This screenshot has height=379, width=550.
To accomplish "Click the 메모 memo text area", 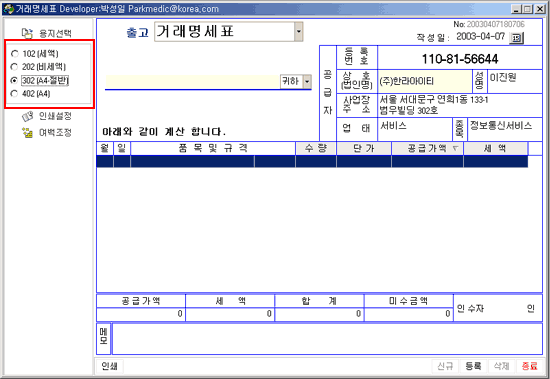I will tap(327, 339).
